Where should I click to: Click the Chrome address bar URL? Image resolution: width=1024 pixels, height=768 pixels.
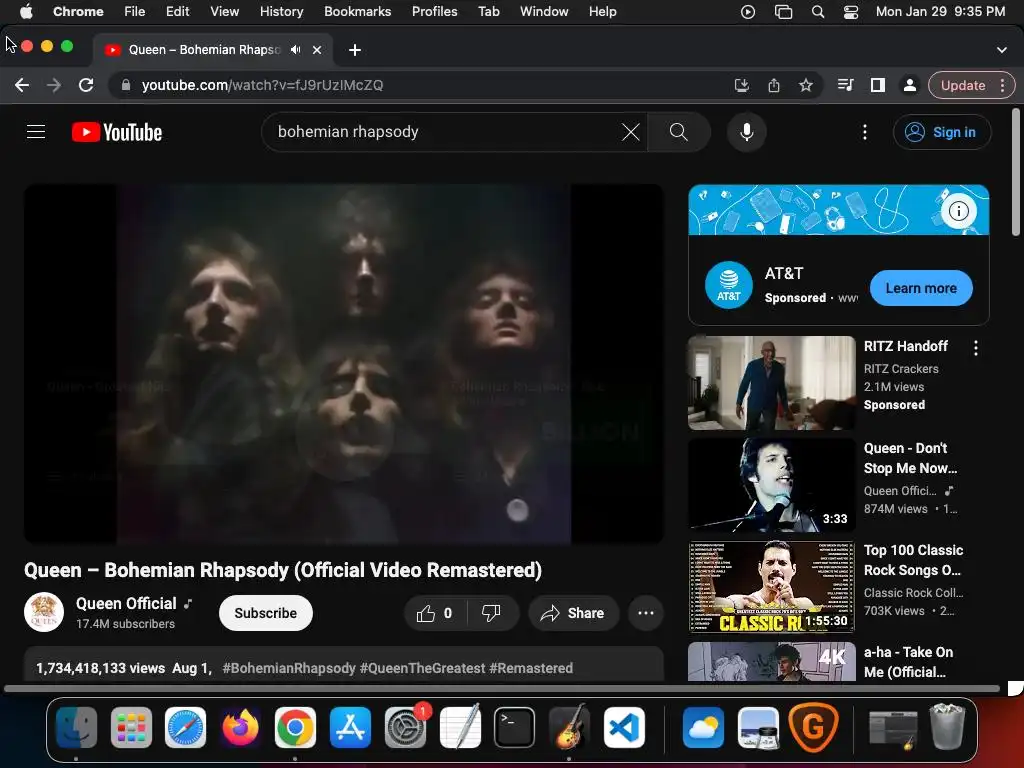pyautogui.click(x=263, y=85)
